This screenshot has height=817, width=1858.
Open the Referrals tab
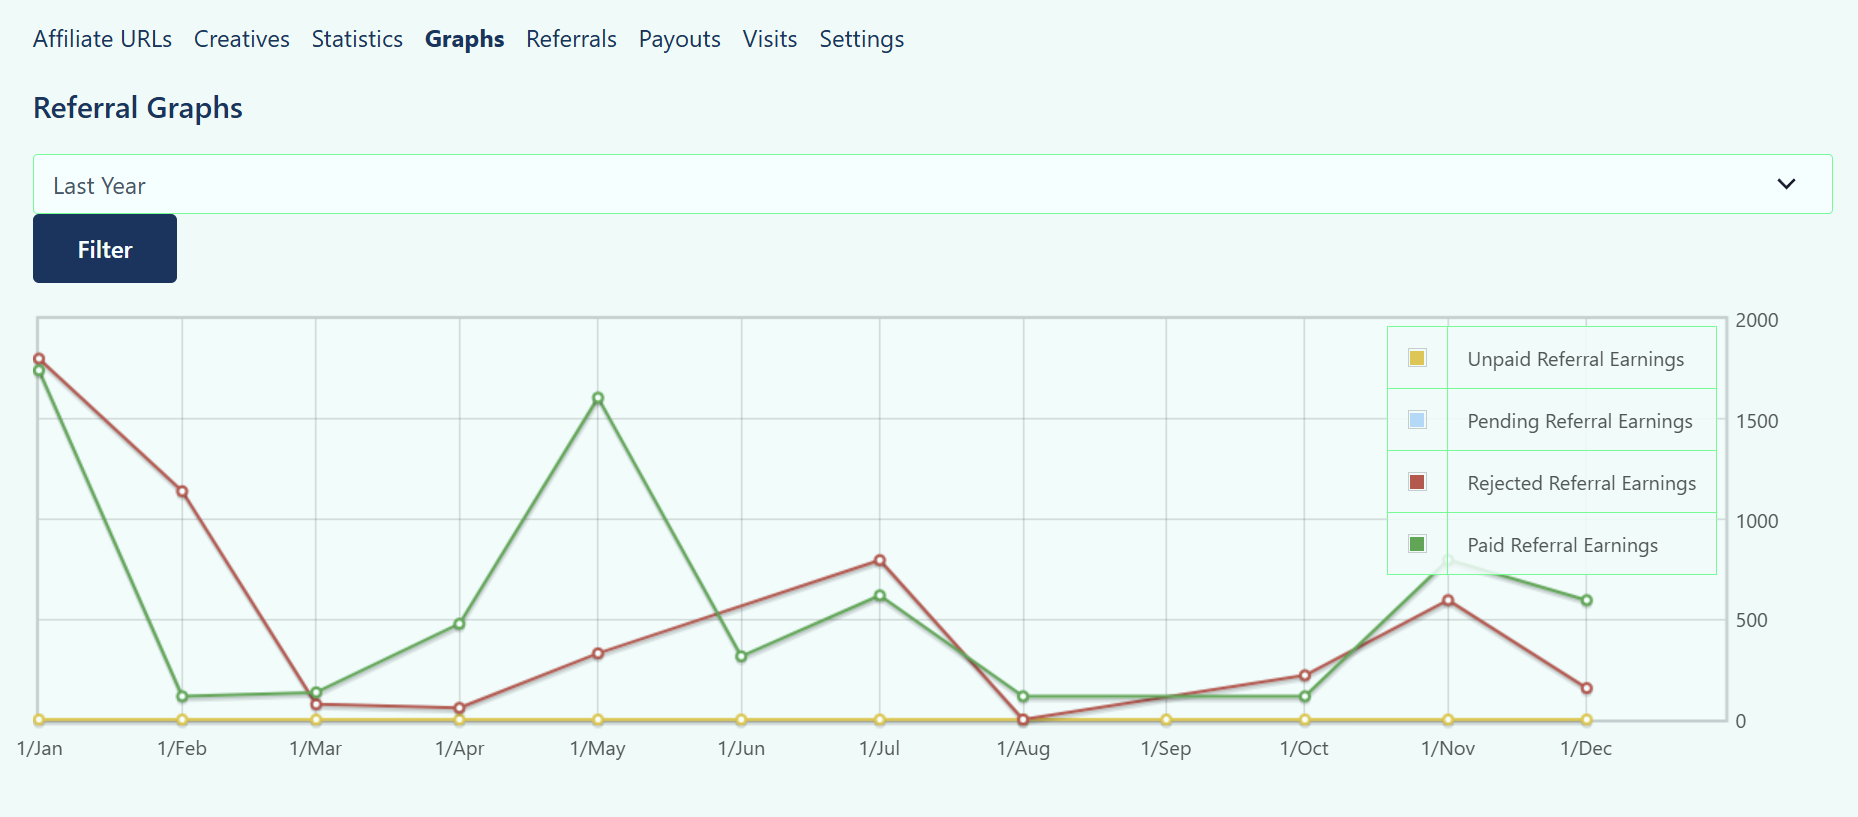click(571, 39)
